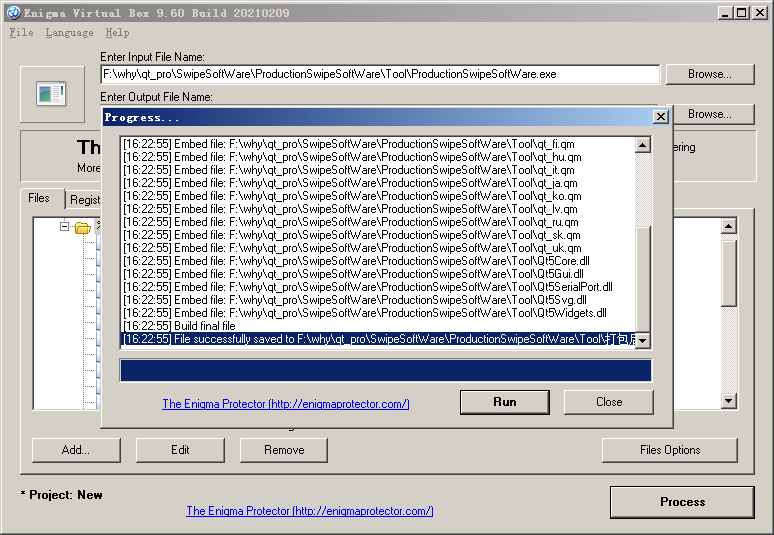Open the Enigma Protector link in the Progress dialog

click(286, 404)
